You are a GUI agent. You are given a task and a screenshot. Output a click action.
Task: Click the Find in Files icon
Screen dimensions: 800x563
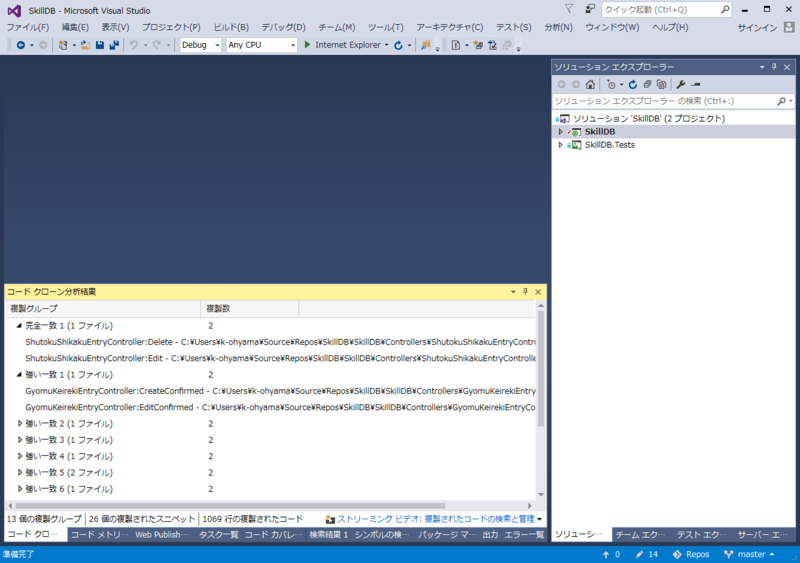pyautogui.click(x=425, y=45)
